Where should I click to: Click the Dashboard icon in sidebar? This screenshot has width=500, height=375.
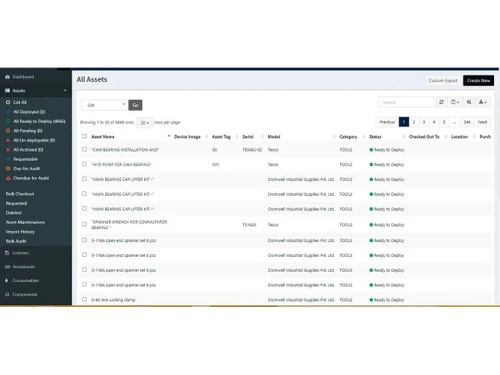7,77
